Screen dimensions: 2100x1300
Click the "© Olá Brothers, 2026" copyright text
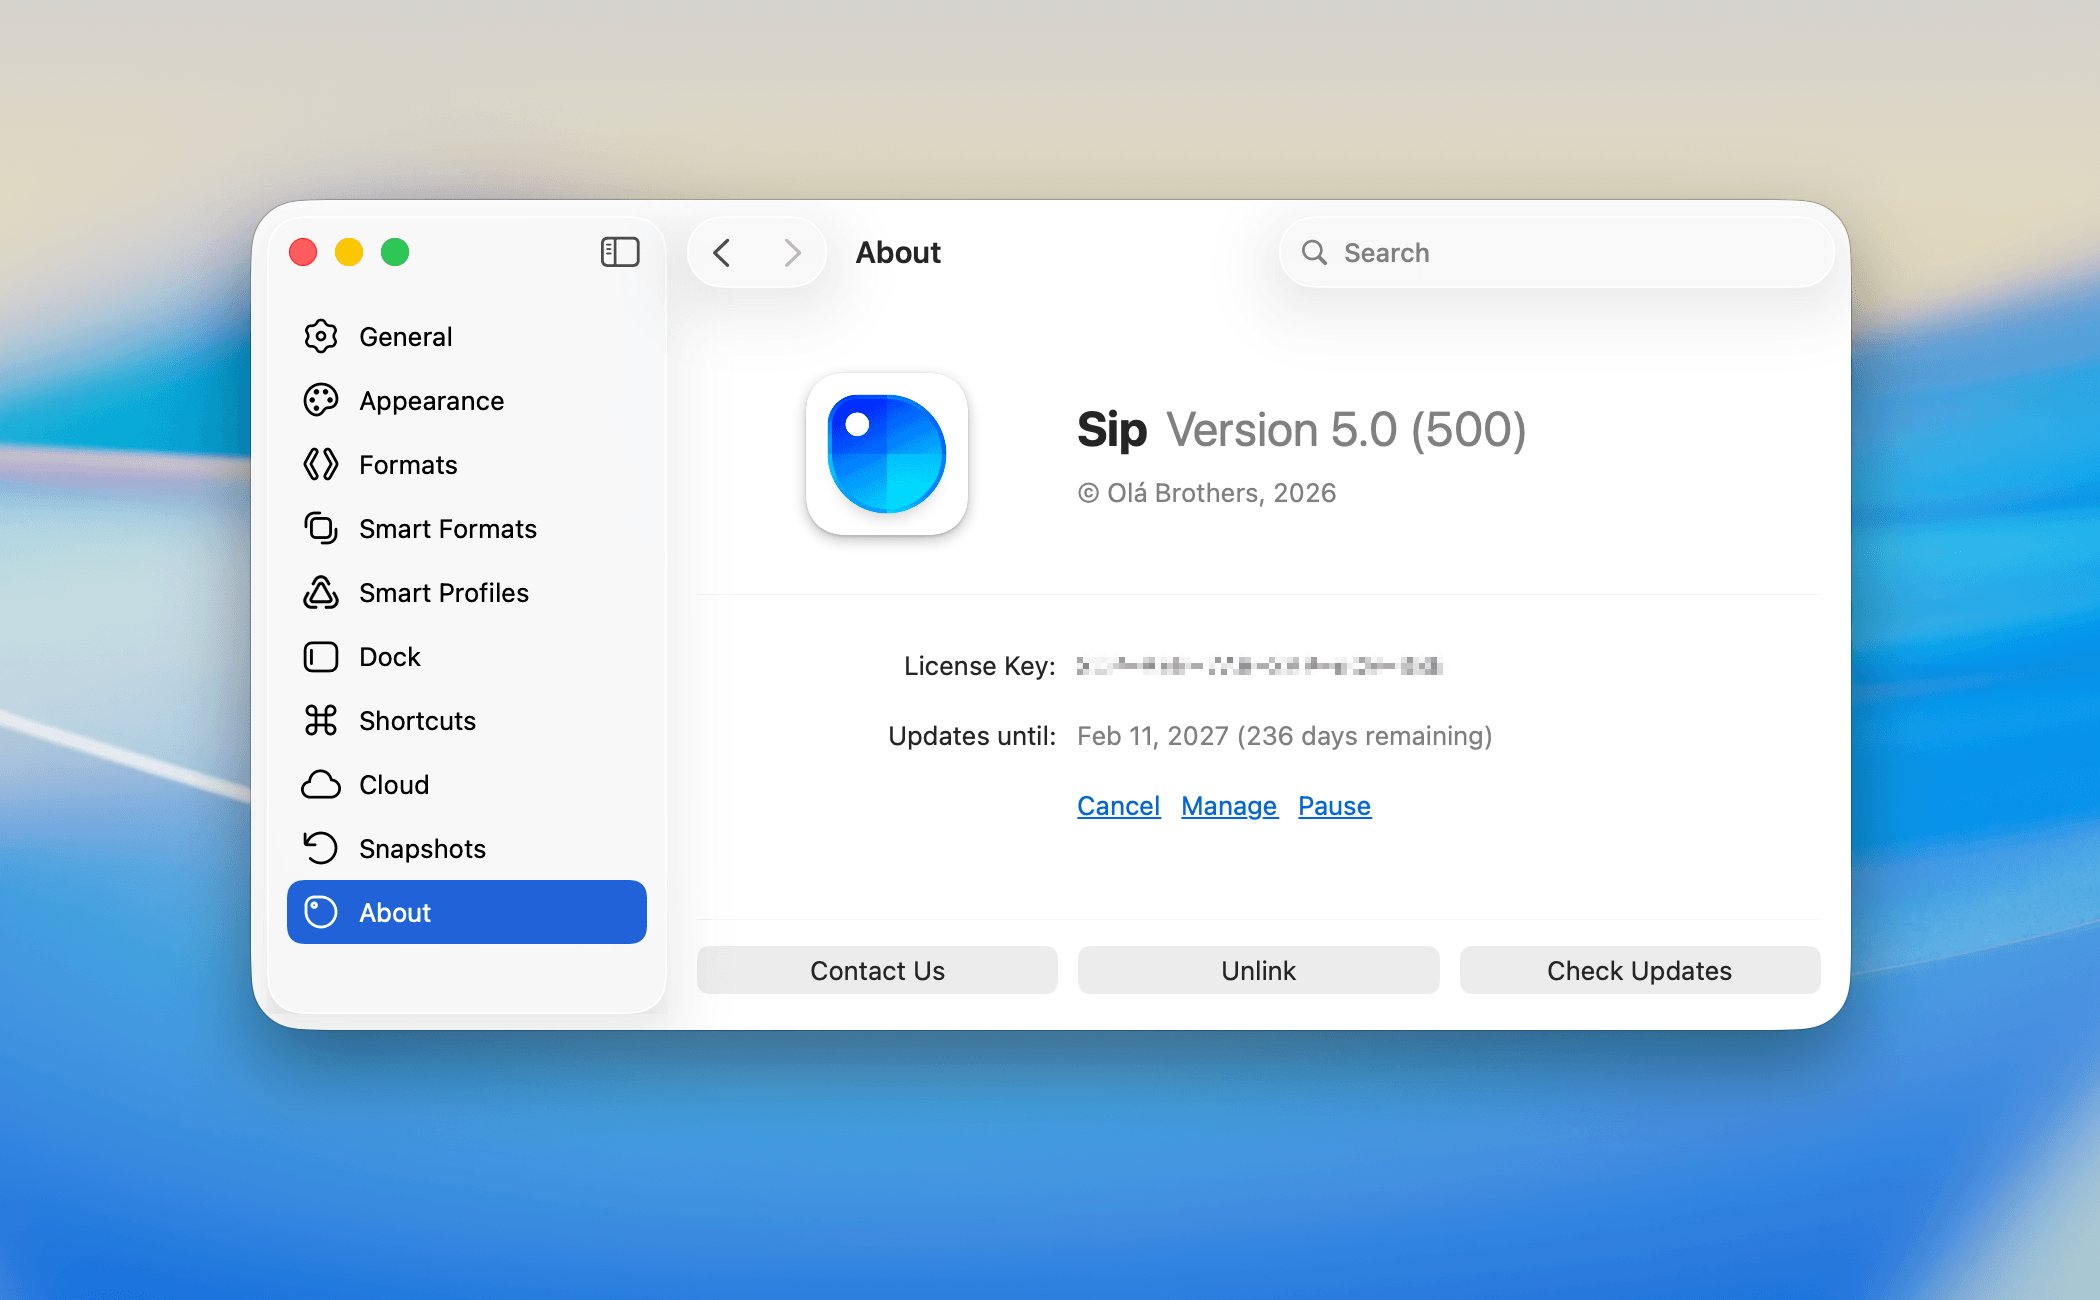1207,493
